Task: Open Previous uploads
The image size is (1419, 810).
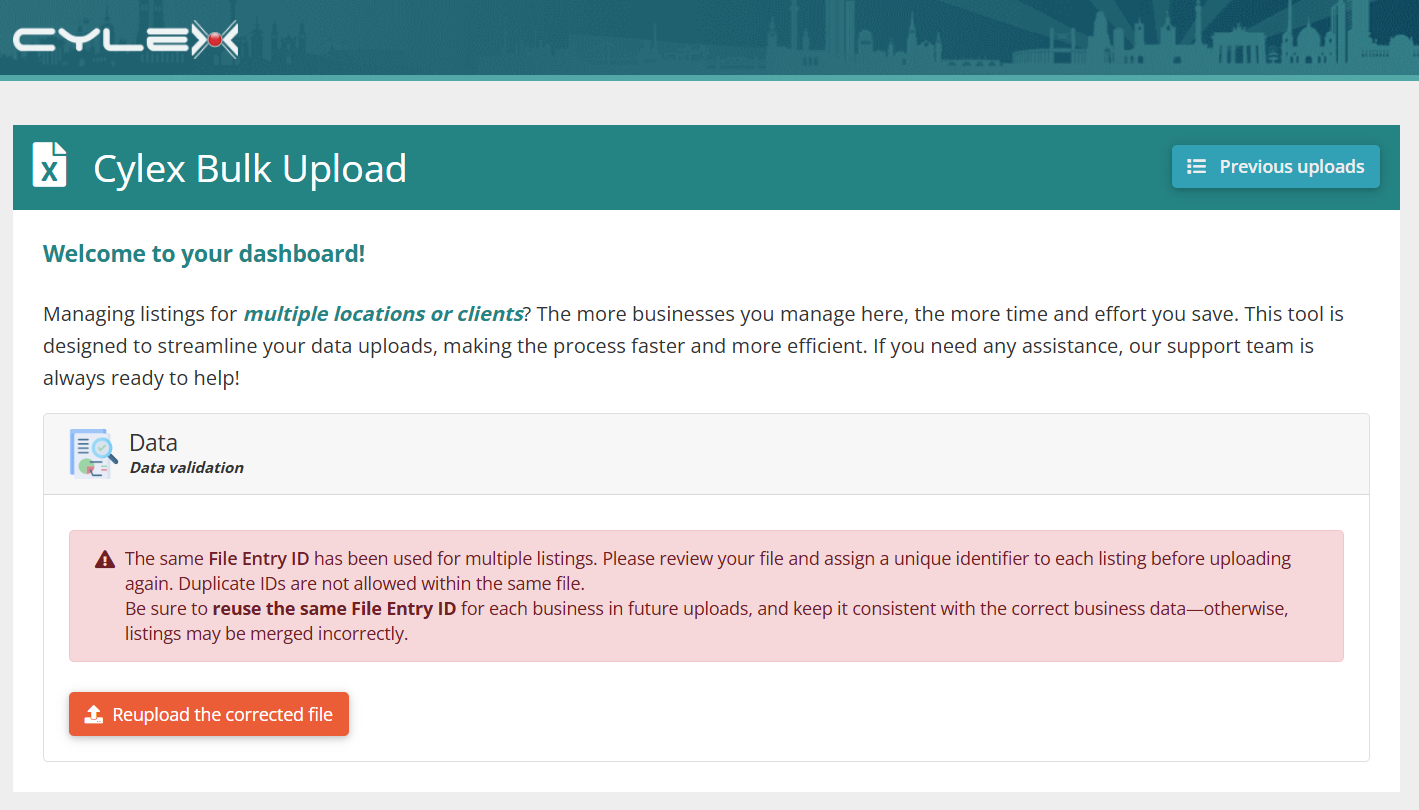Action: tap(1275, 167)
